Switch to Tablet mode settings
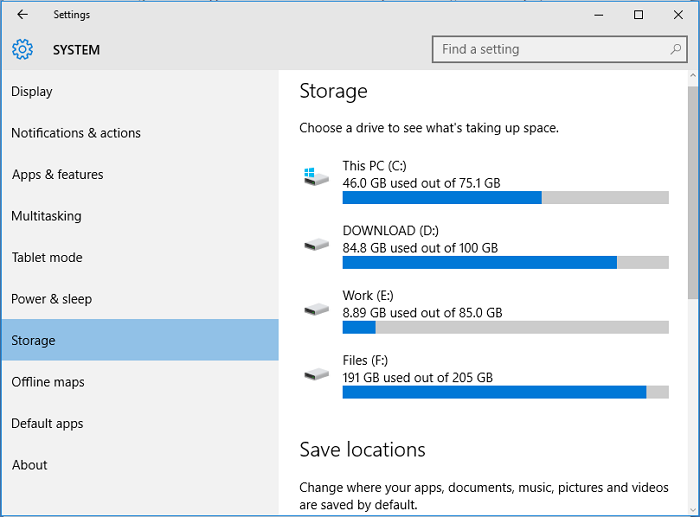 47,258
